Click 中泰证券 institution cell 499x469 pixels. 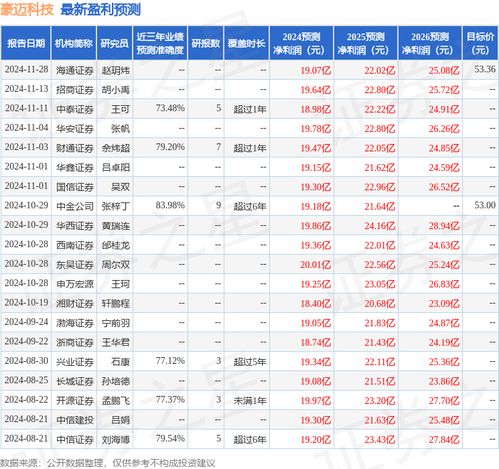click(75, 109)
